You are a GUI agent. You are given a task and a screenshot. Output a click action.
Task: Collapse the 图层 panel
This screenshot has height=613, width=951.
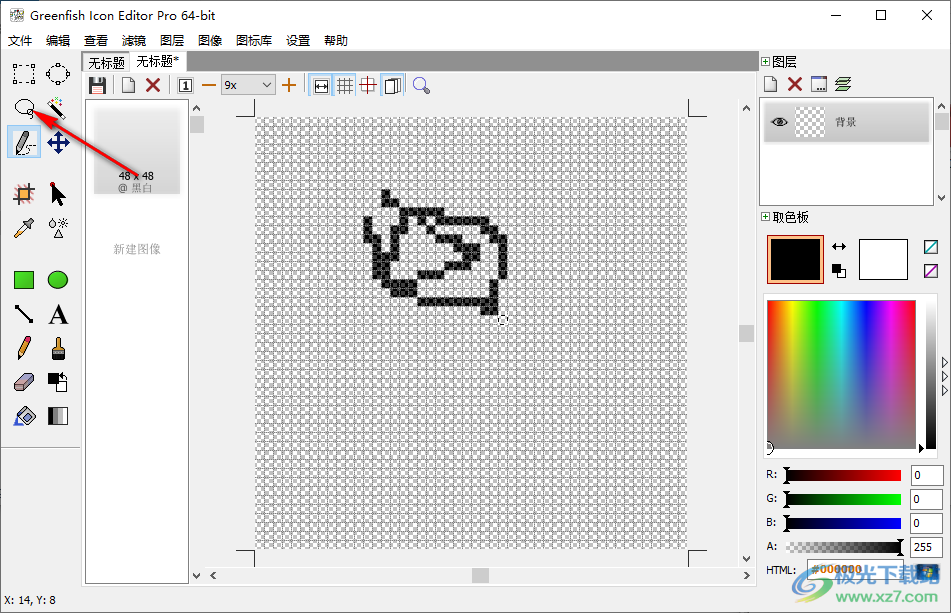click(764, 60)
